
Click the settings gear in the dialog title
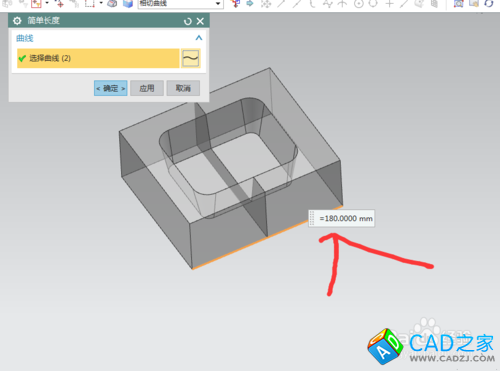click(17, 21)
